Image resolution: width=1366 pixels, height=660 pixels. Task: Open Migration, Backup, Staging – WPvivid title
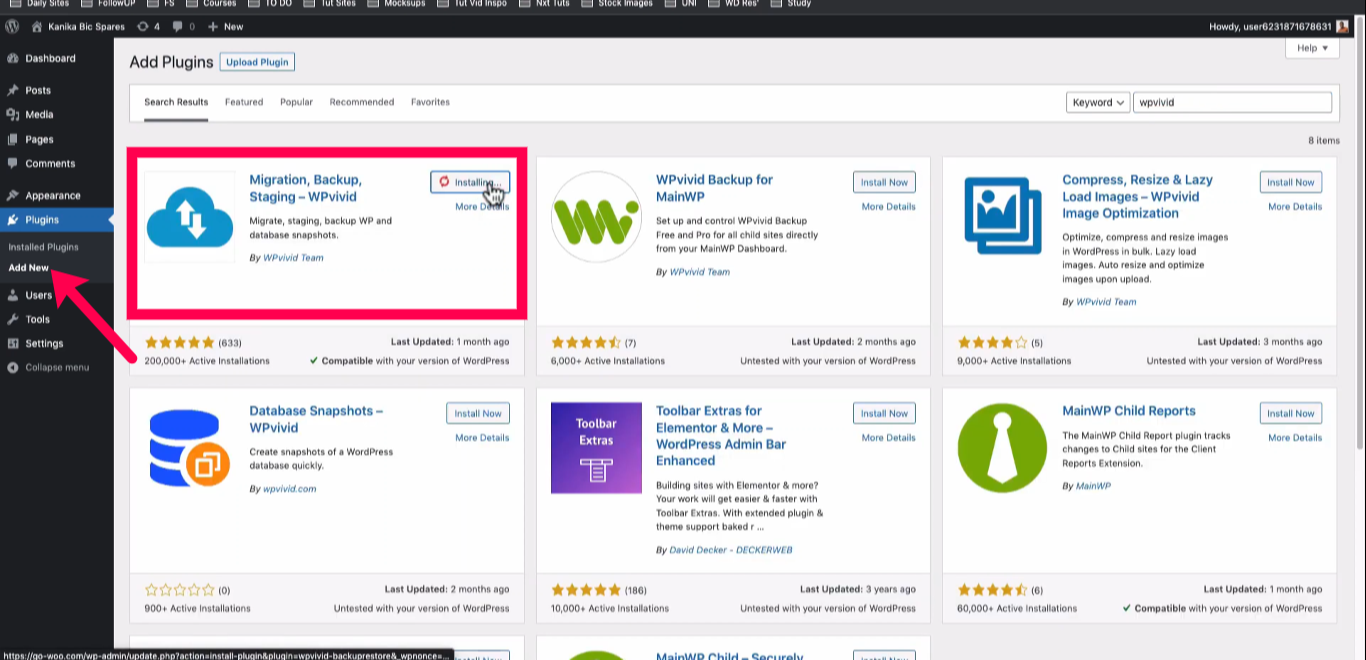click(305, 188)
